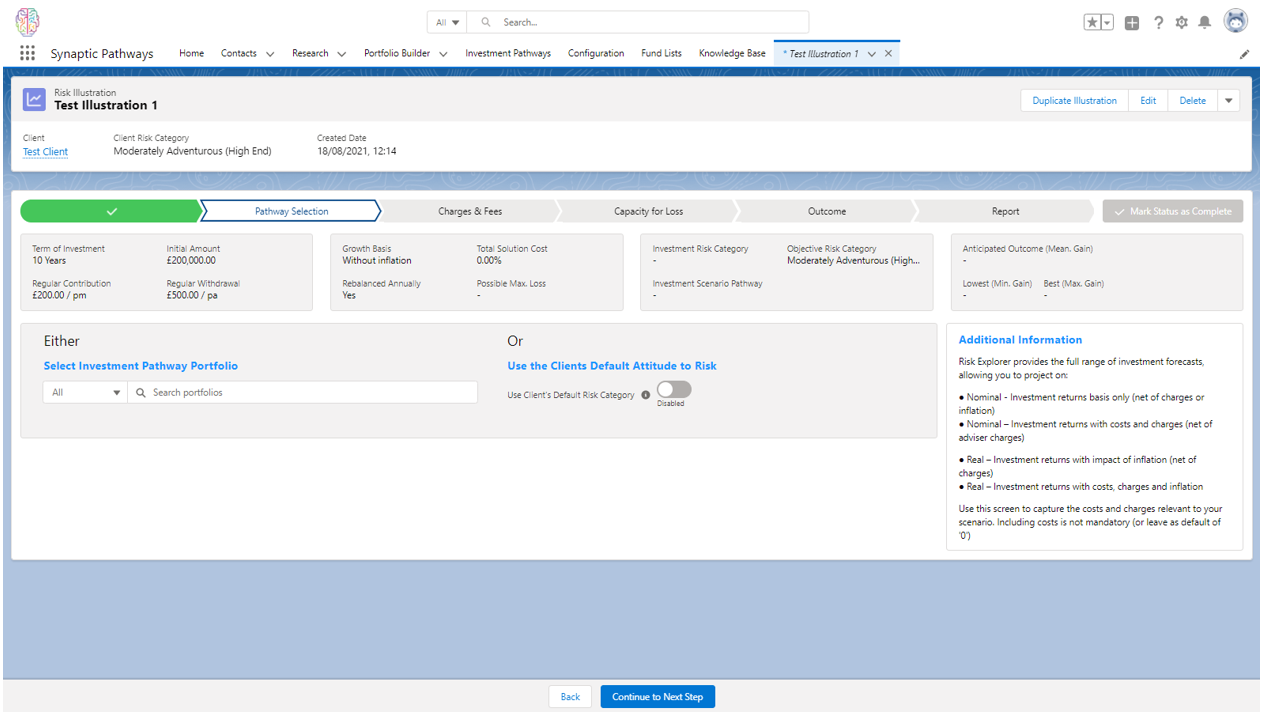This screenshot has width=1263, height=716.
Task: Expand the favorites list arrow
Action: pyautogui.click(x=1107, y=22)
